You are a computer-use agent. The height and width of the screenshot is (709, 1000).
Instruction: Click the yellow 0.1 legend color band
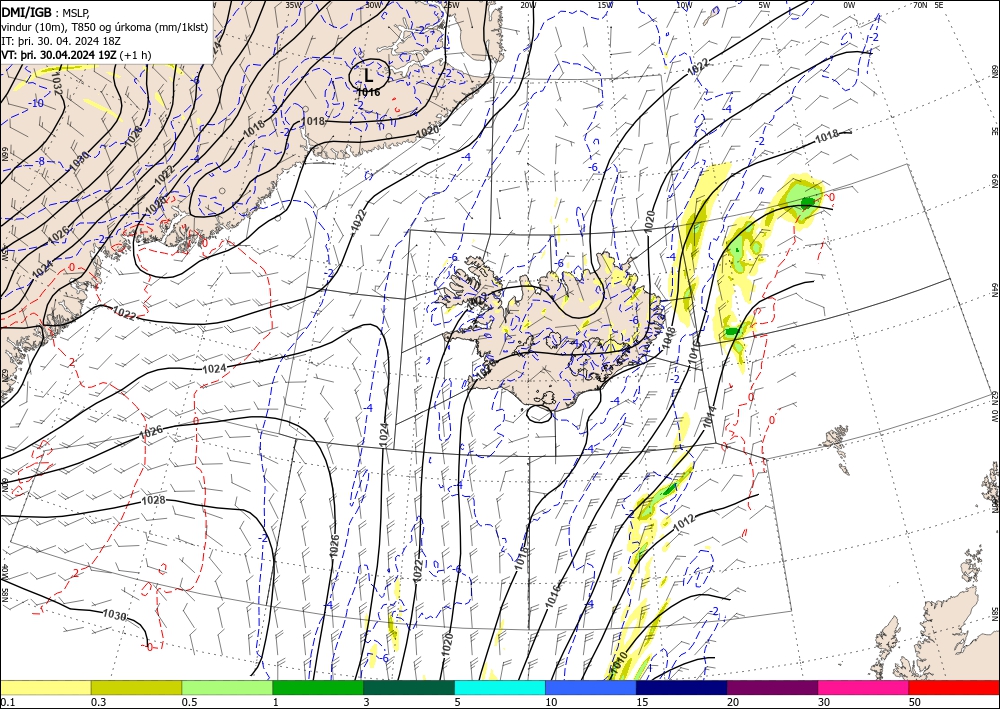(45, 687)
